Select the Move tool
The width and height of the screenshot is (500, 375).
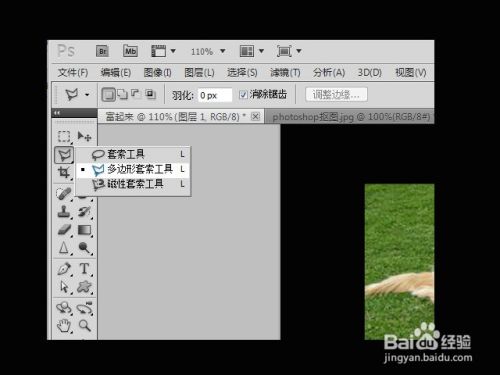point(84,136)
